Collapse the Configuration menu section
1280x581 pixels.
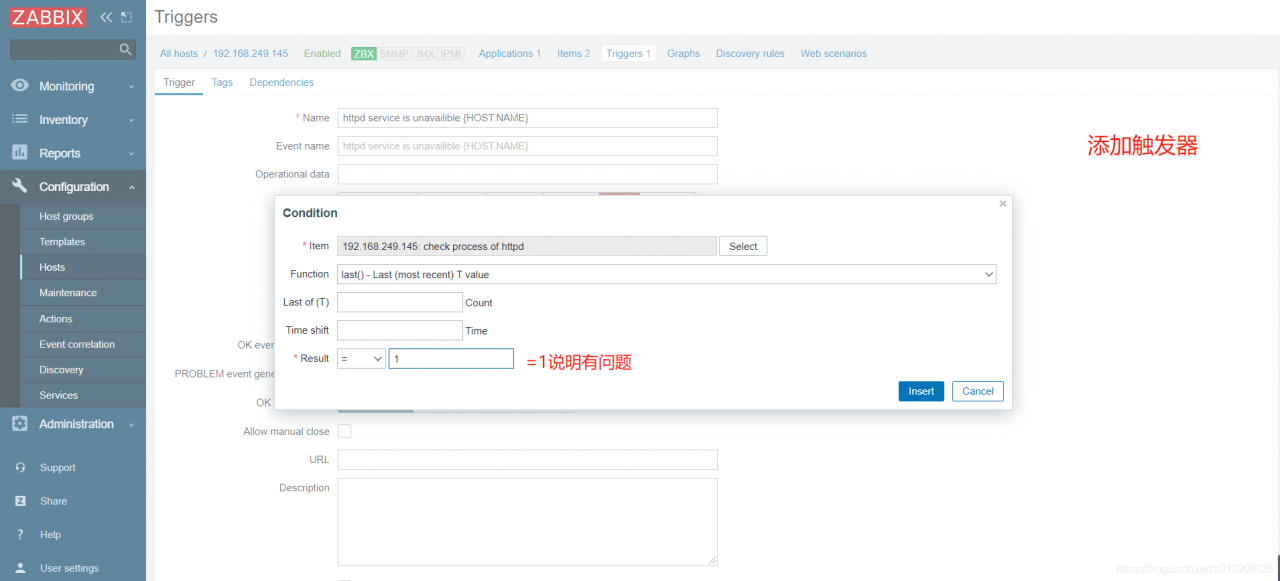(131, 187)
